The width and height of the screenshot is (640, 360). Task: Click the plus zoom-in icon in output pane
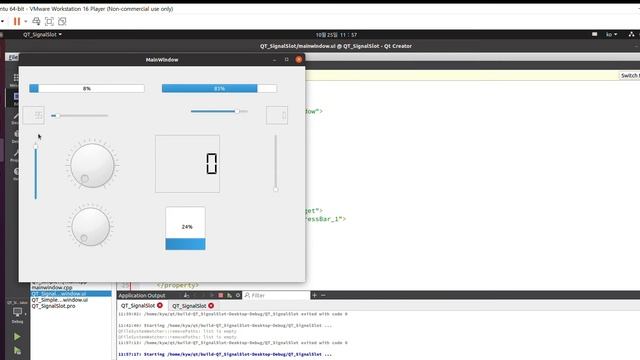point(314,295)
